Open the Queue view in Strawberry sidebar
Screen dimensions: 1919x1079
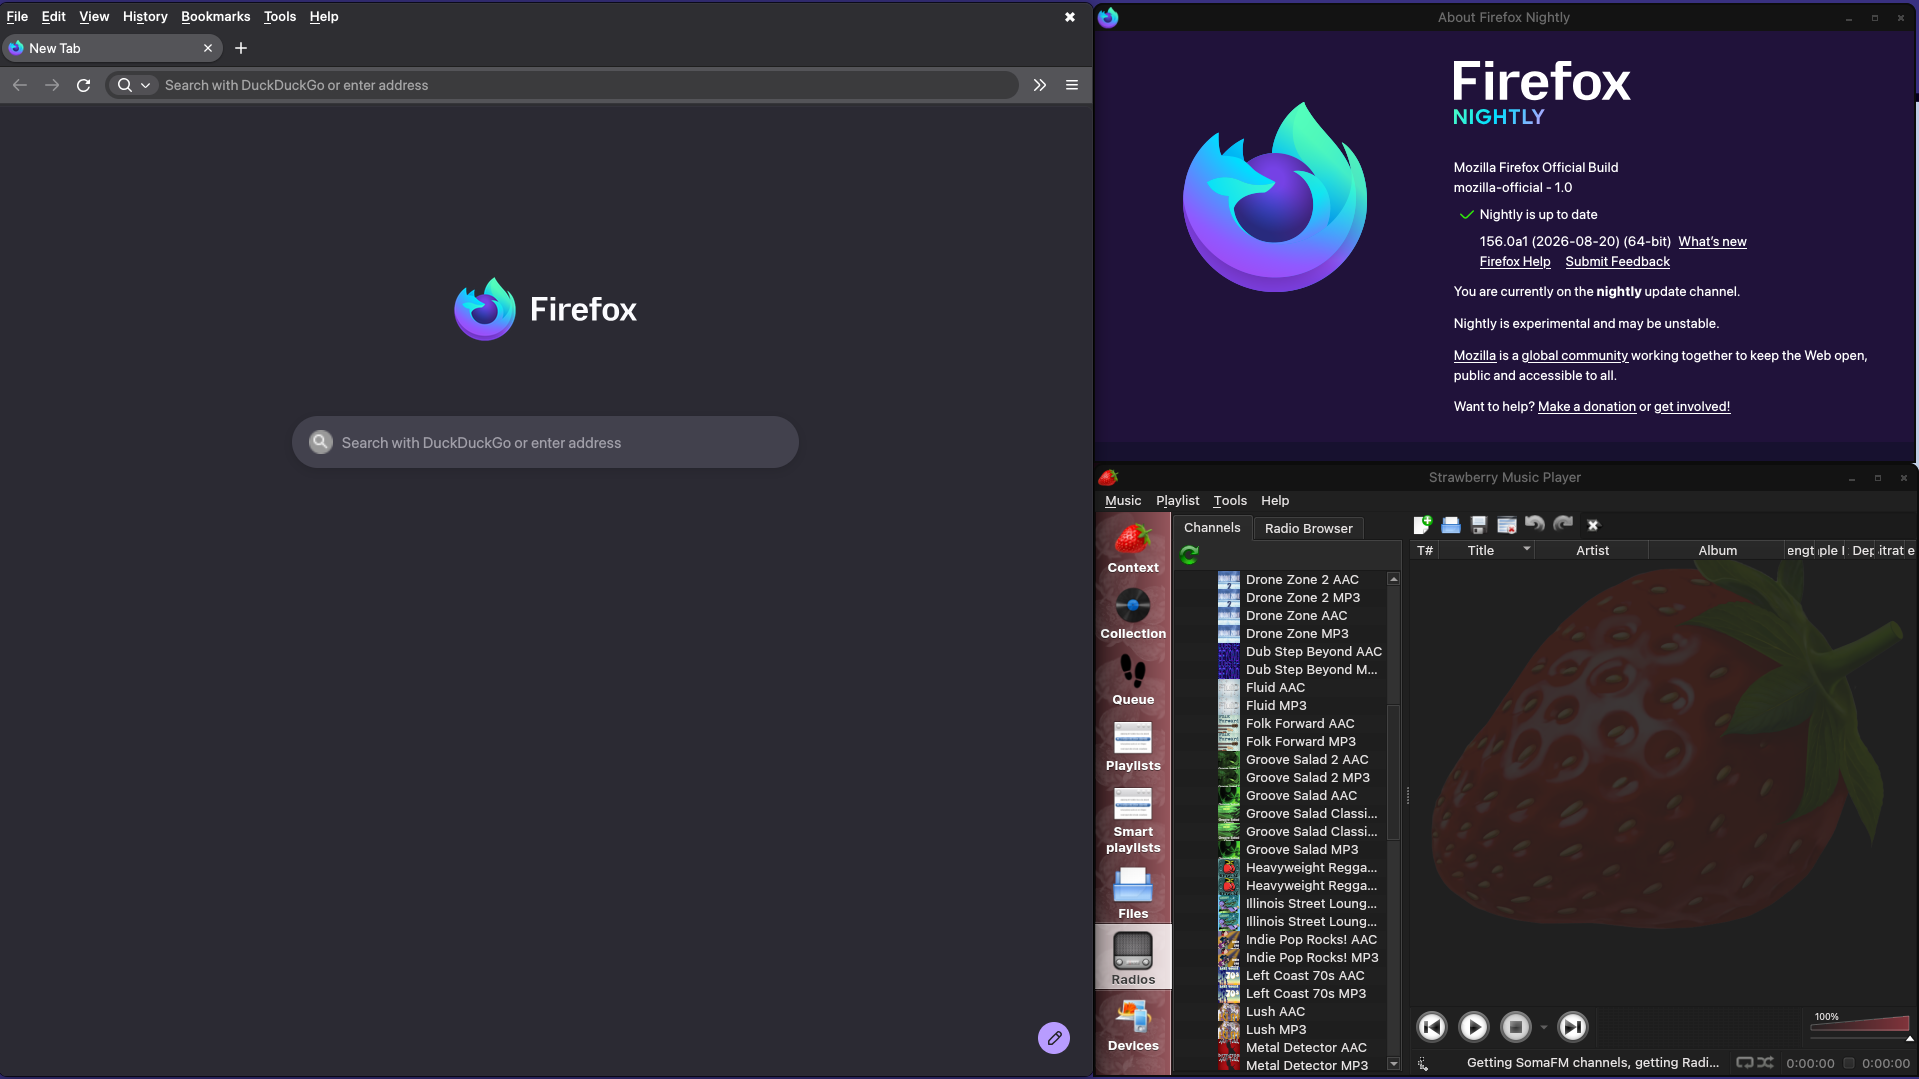click(x=1133, y=679)
